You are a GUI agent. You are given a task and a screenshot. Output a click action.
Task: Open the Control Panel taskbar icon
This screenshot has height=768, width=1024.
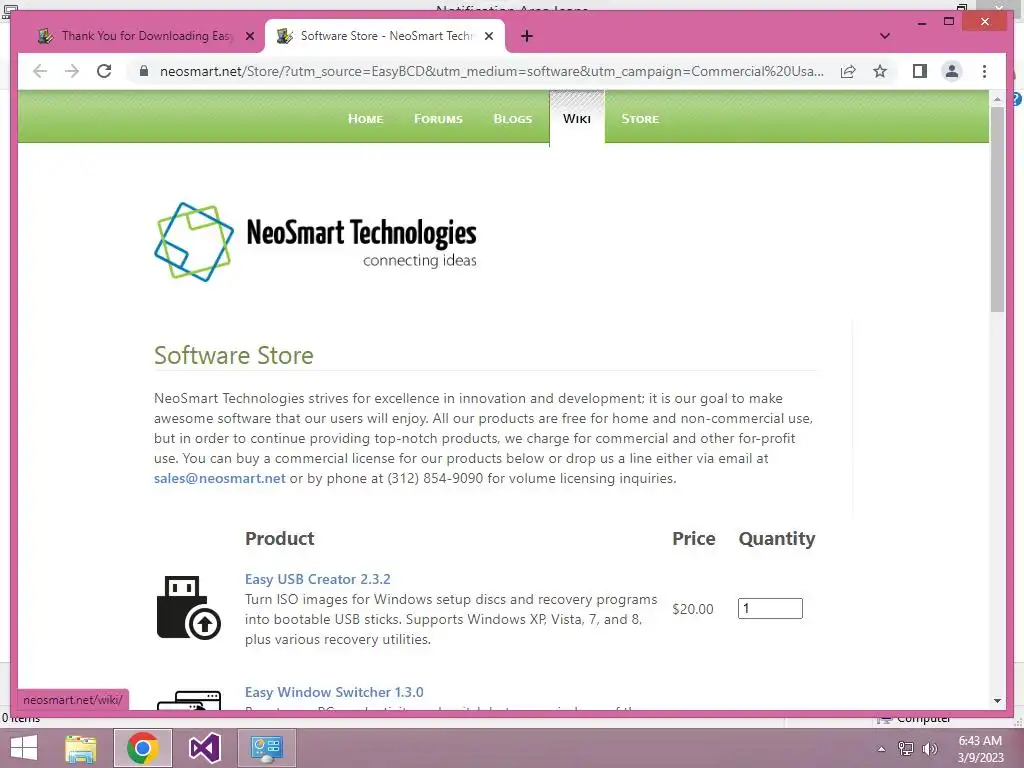(x=266, y=748)
